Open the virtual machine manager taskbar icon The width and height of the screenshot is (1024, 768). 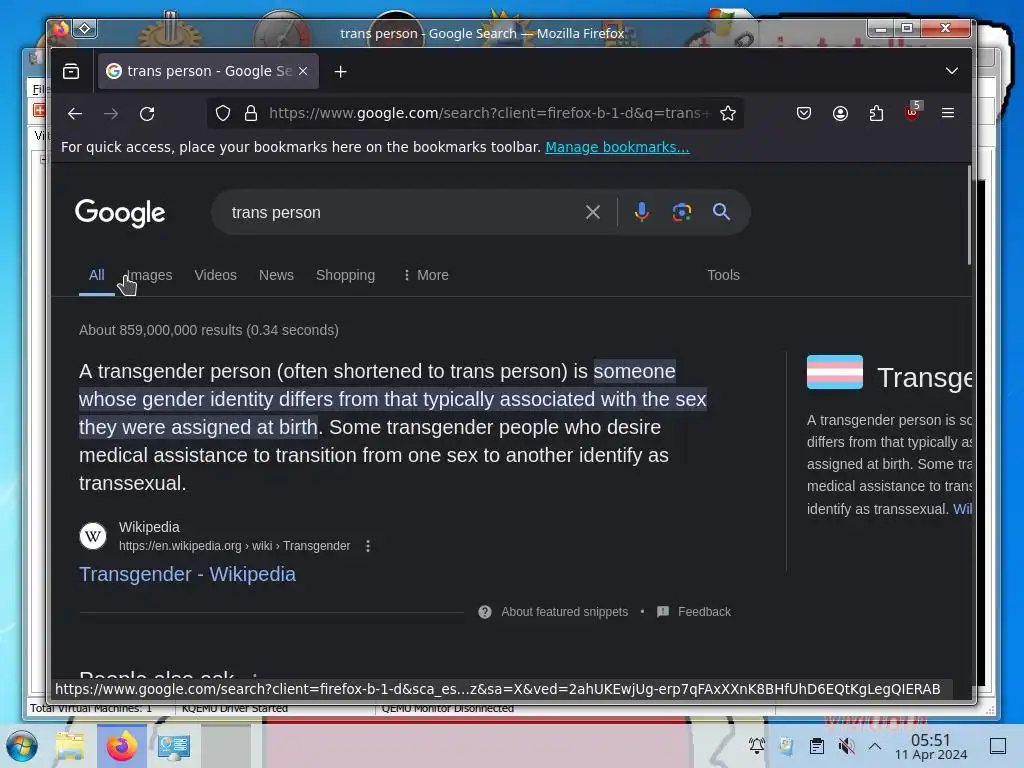coord(174,746)
